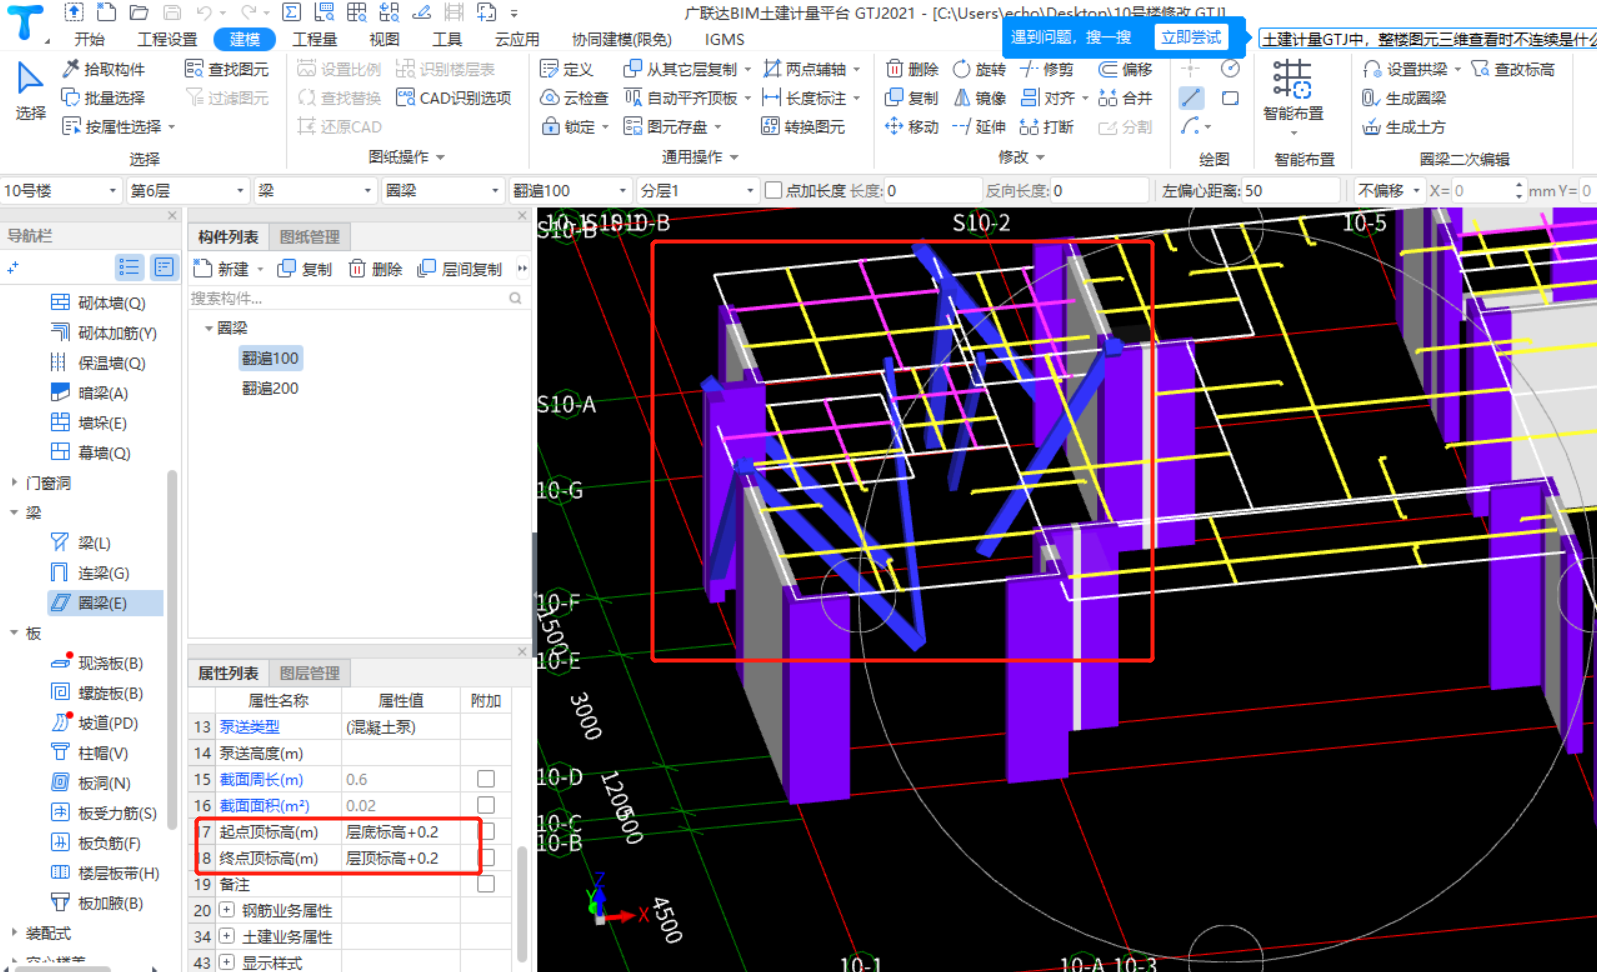Select the 移动 move tool
This screenshot has height=972, width=1597.
coord(912,127)
